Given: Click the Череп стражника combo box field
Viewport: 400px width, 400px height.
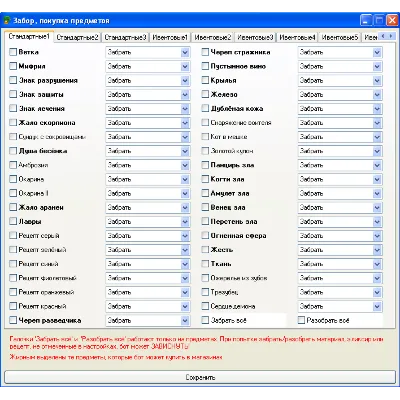Looking at the screenshot, I should [340, 52].
